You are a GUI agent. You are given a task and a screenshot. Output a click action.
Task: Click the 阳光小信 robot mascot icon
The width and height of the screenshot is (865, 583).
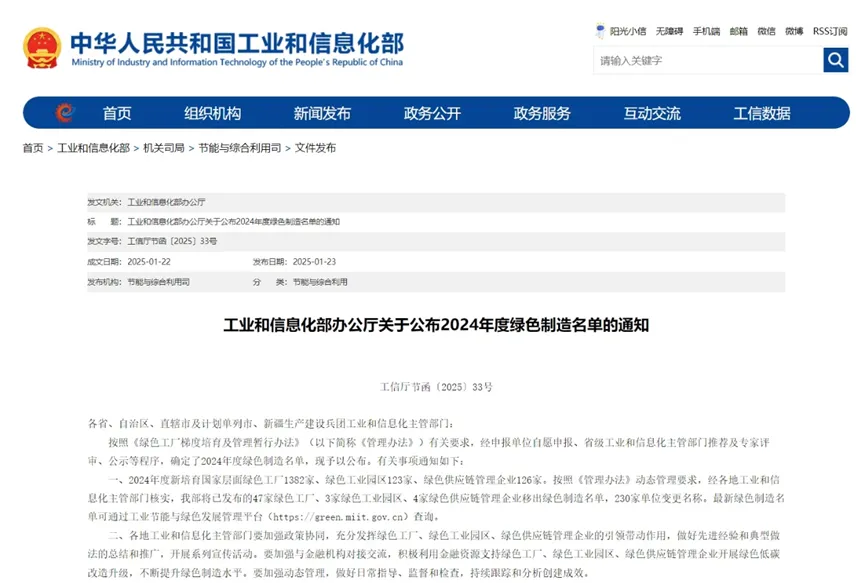601,31
